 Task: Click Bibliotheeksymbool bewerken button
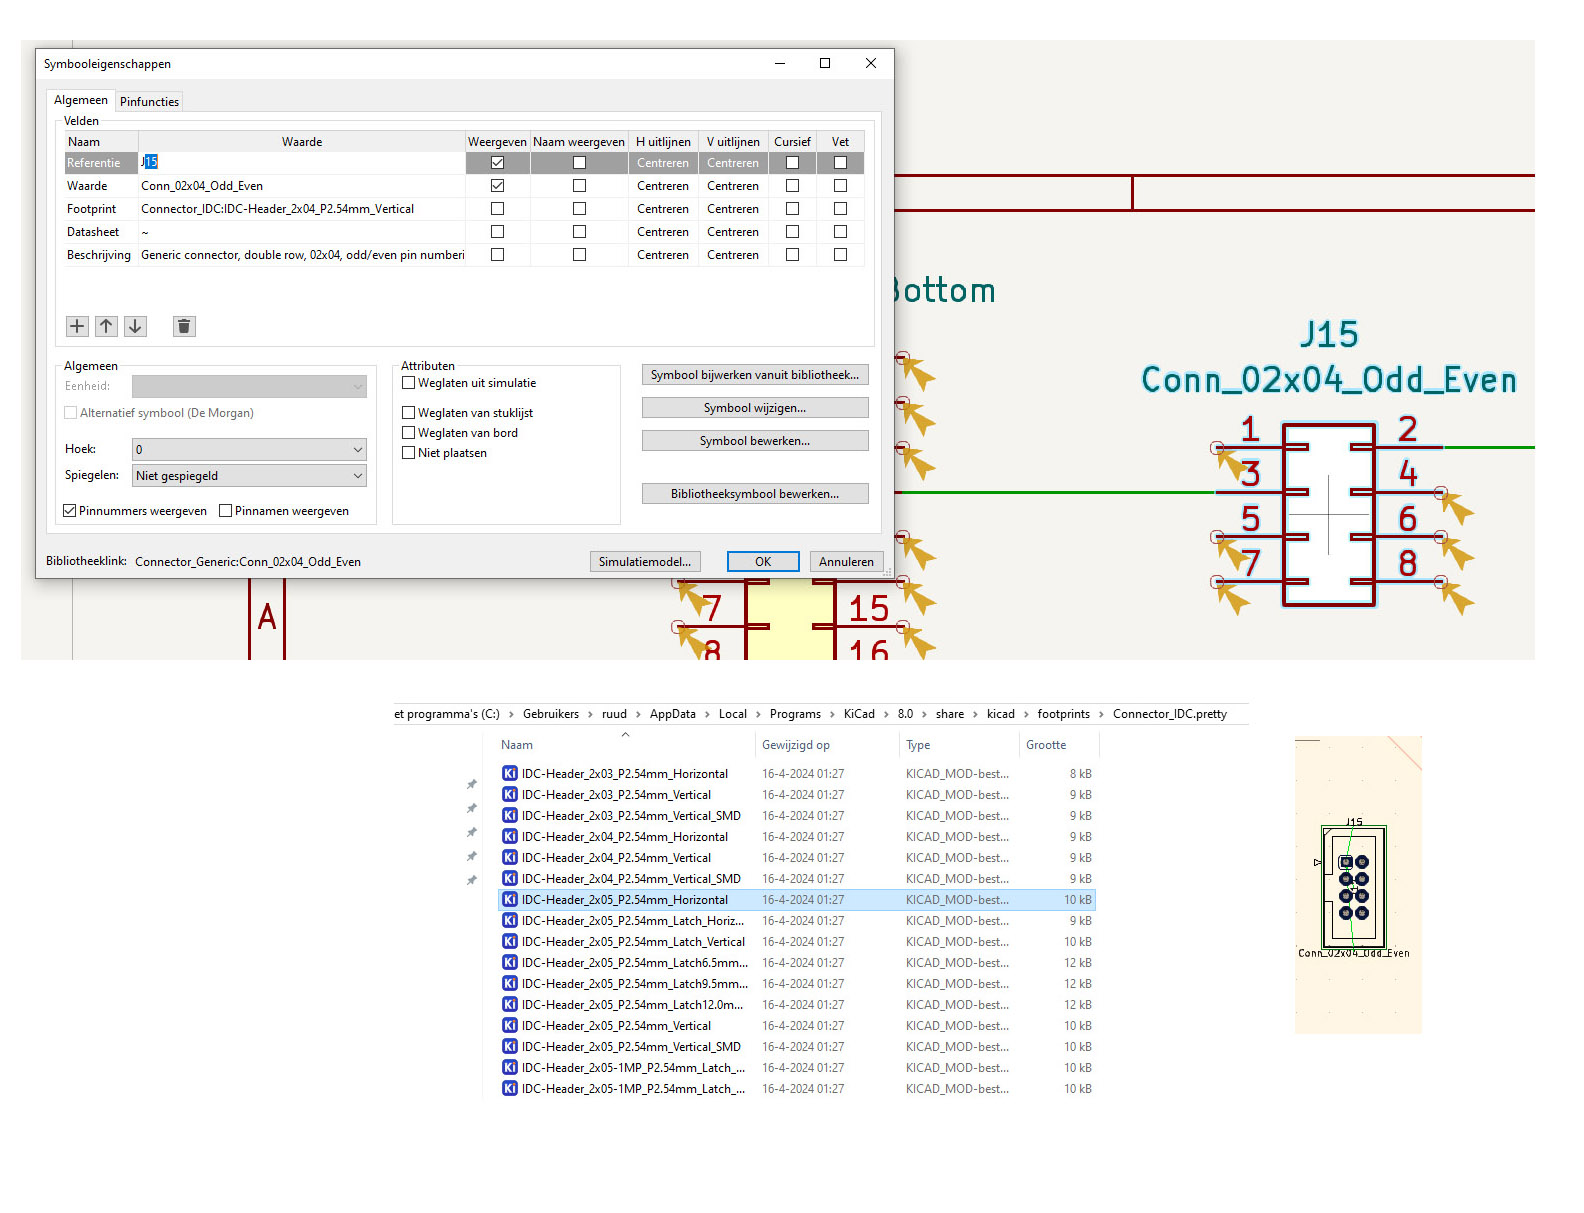(755, 494)
